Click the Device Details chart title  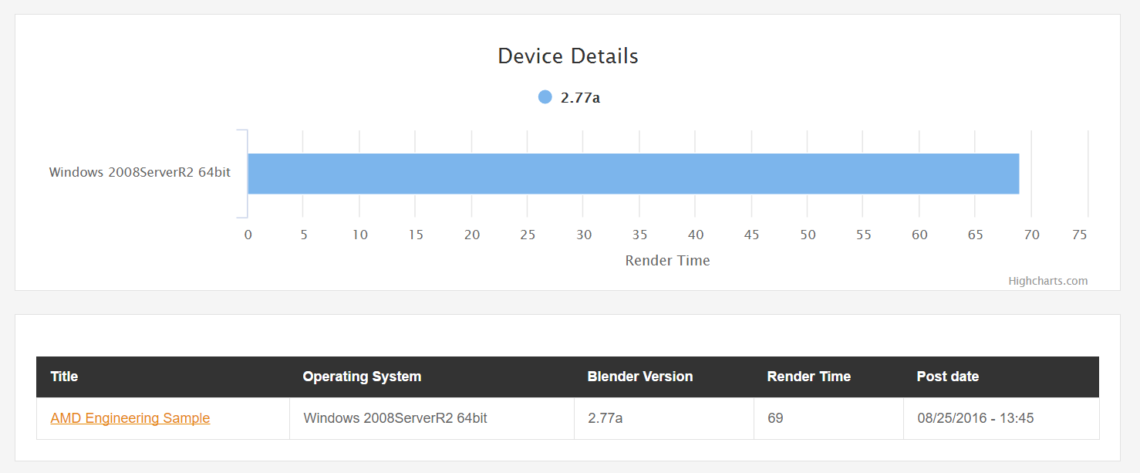tap(568, 56)
